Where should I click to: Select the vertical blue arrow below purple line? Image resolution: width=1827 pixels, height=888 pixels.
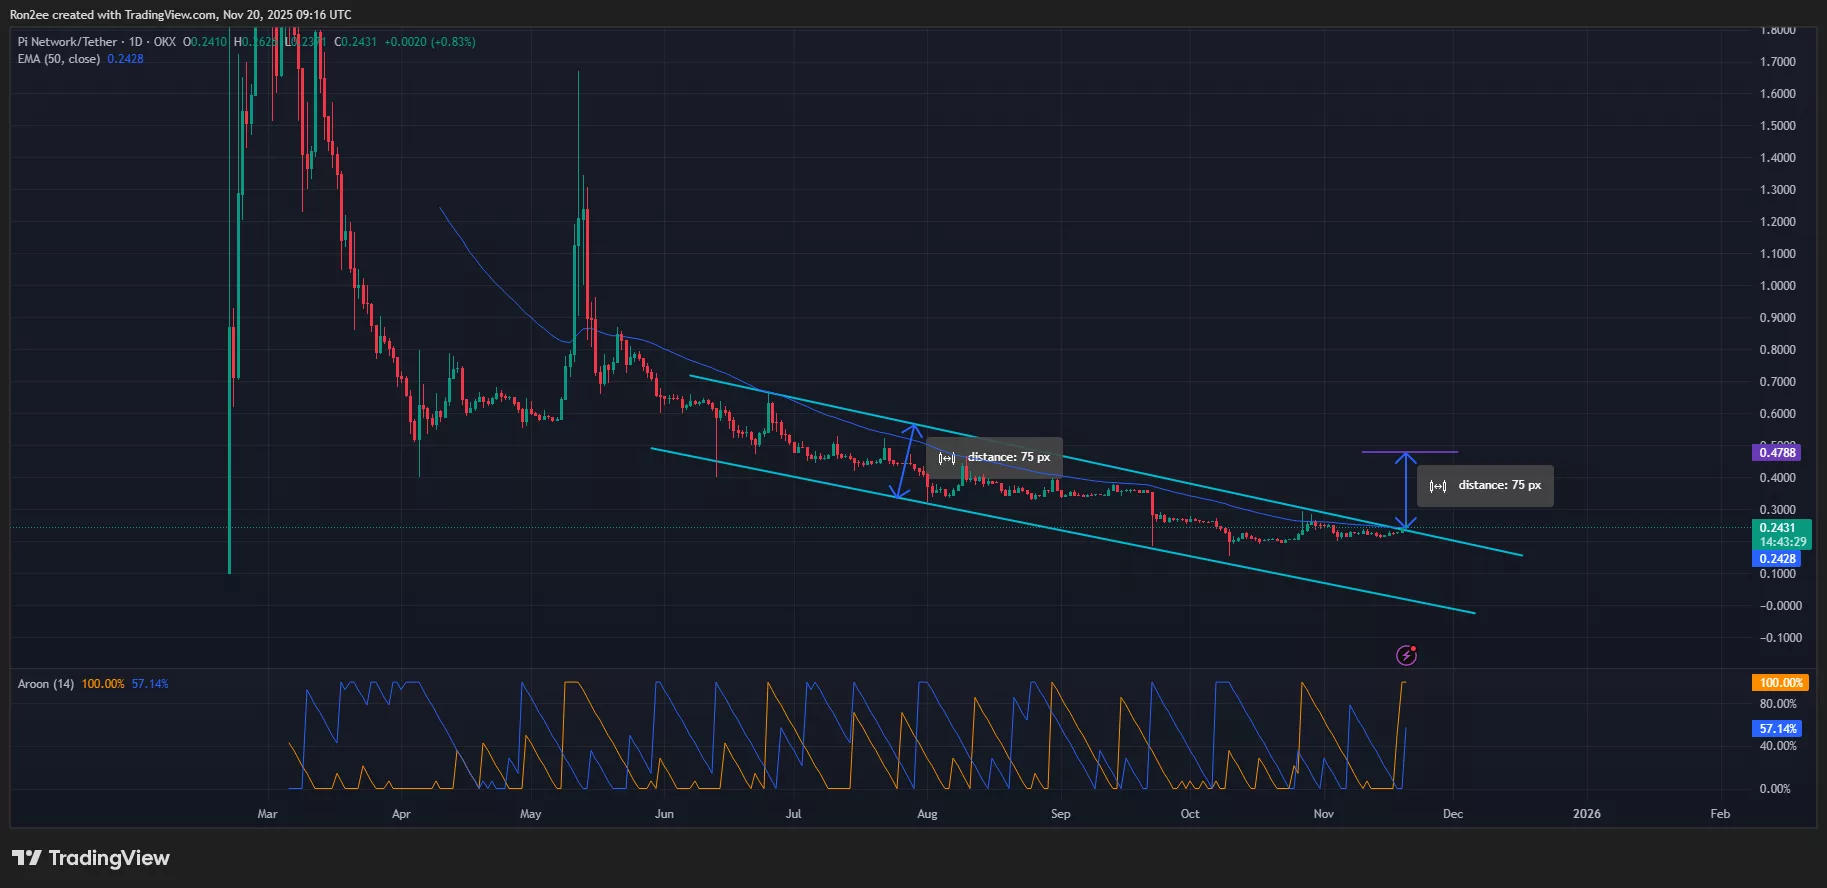point(1406,491)
